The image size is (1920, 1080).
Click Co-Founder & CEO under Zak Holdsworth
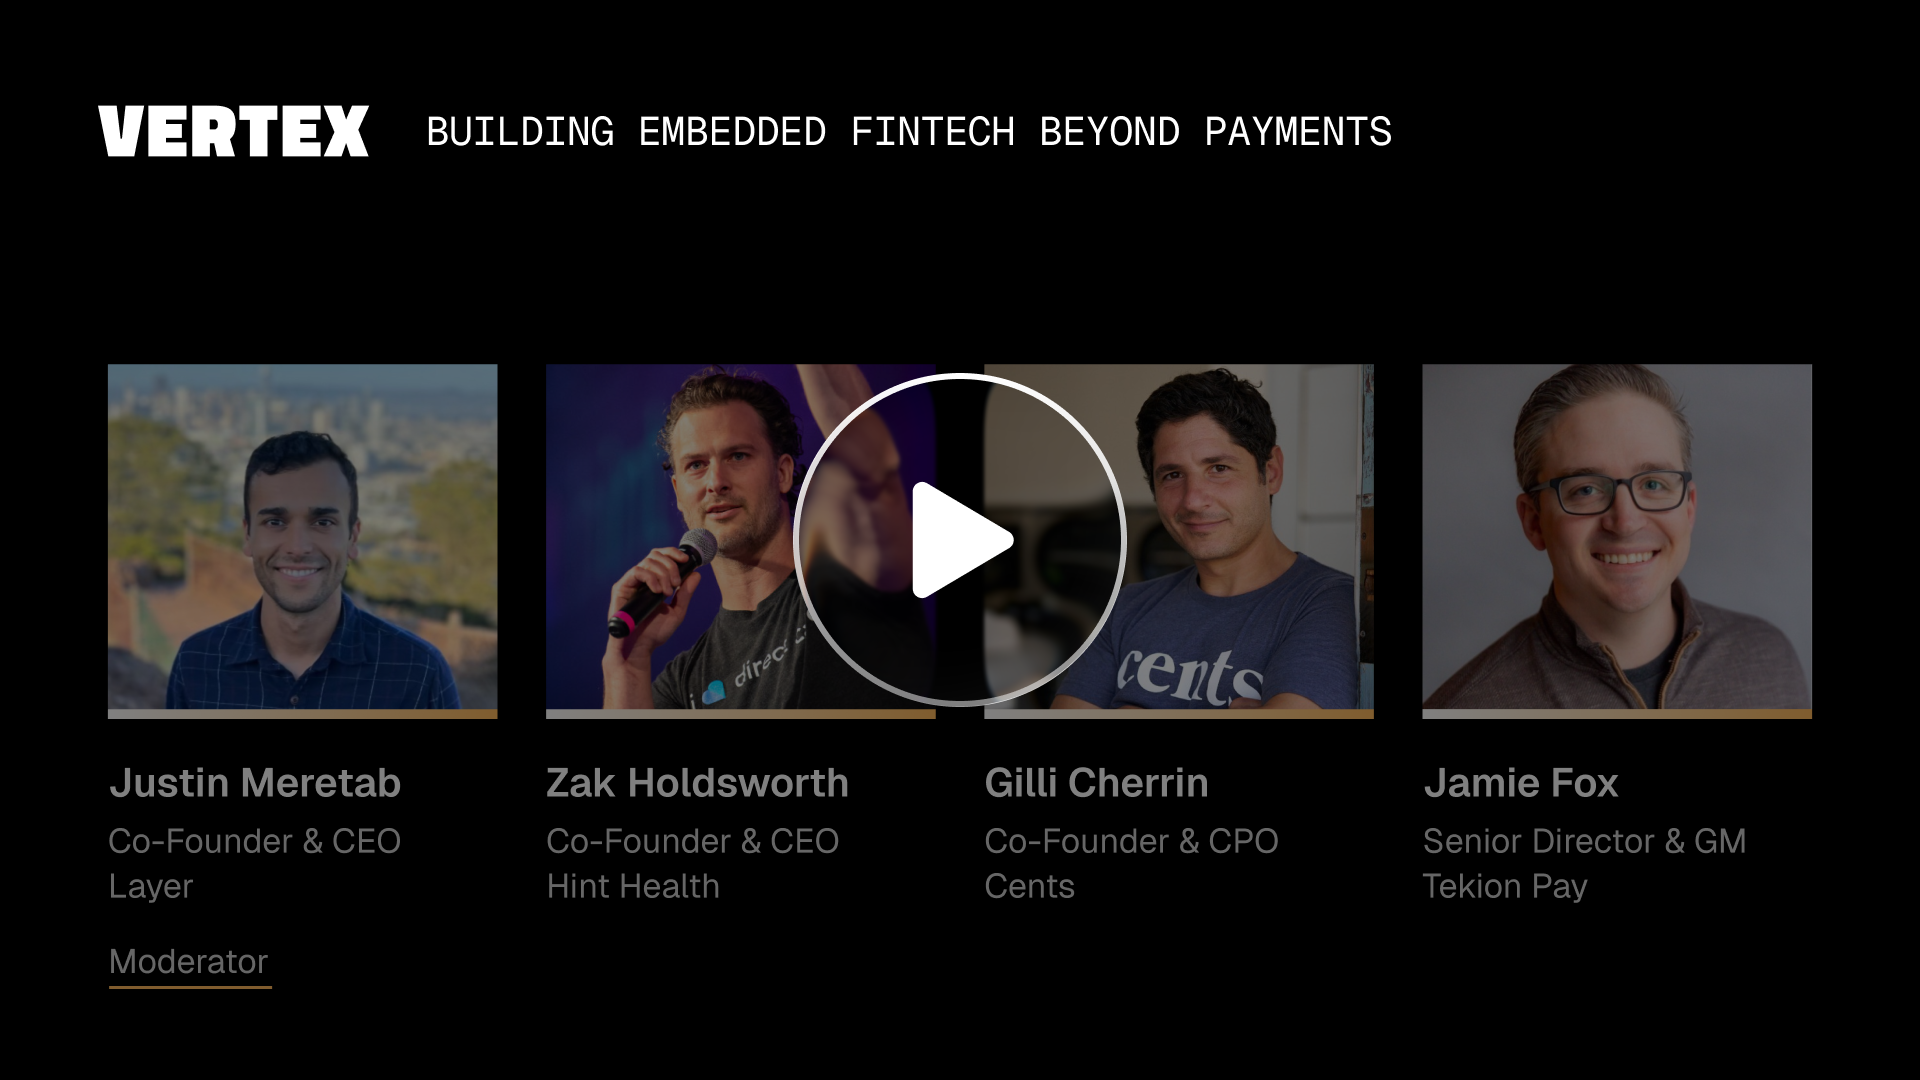tap(692, 841)
